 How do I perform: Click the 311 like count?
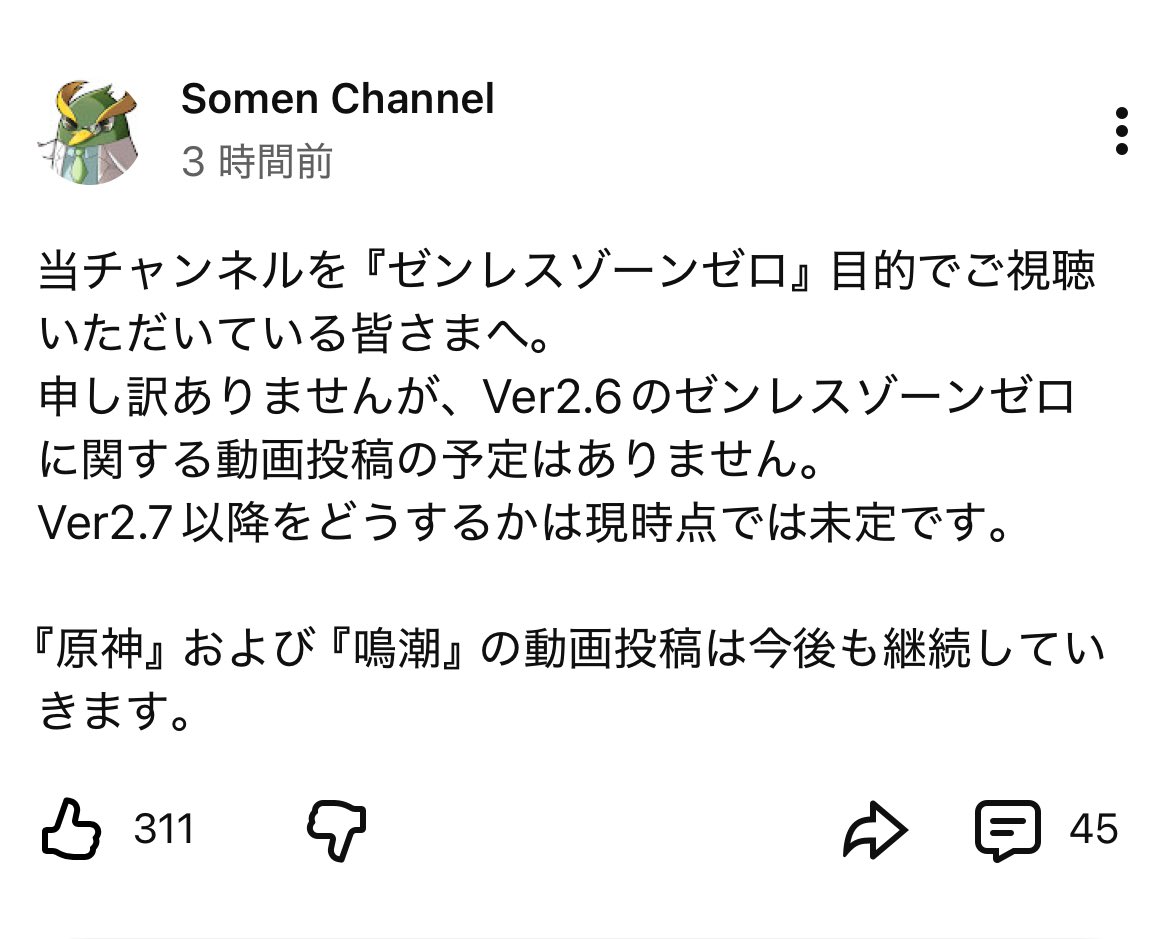[x=164, y=829]
